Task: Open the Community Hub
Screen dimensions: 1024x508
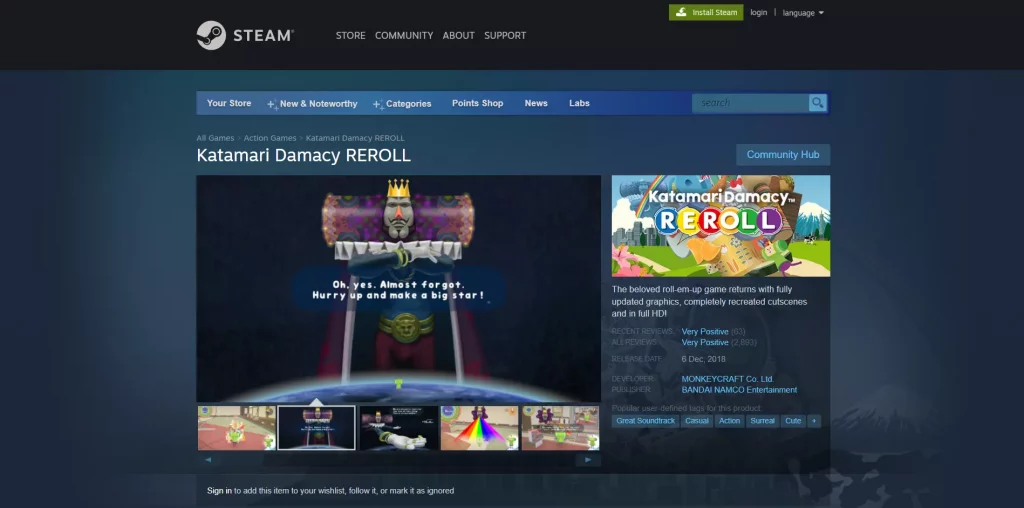Action: pyautogui.click(x=783, y=155)
